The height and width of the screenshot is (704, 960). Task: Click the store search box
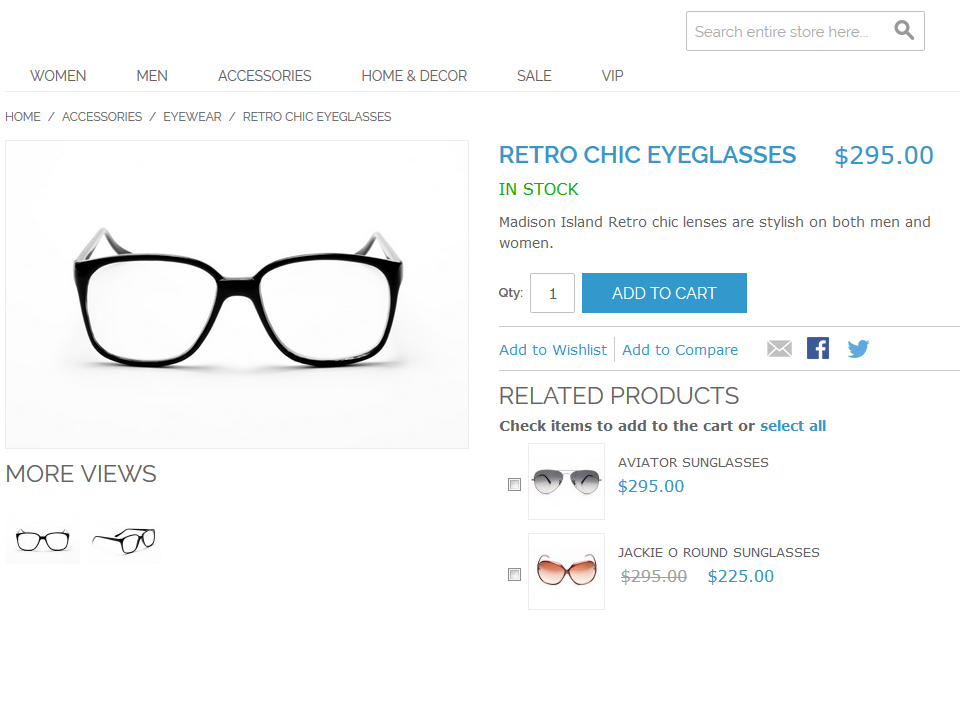coord(790,31)
